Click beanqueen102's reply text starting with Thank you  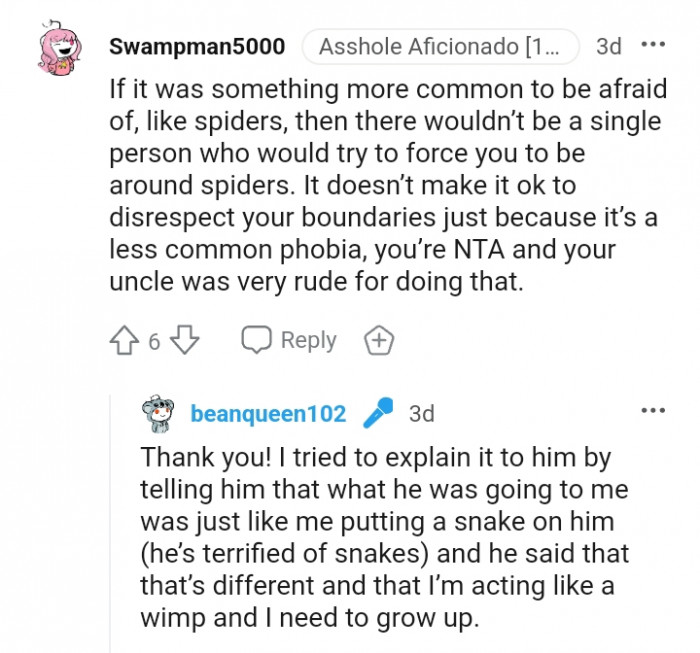tap(385, 537)
